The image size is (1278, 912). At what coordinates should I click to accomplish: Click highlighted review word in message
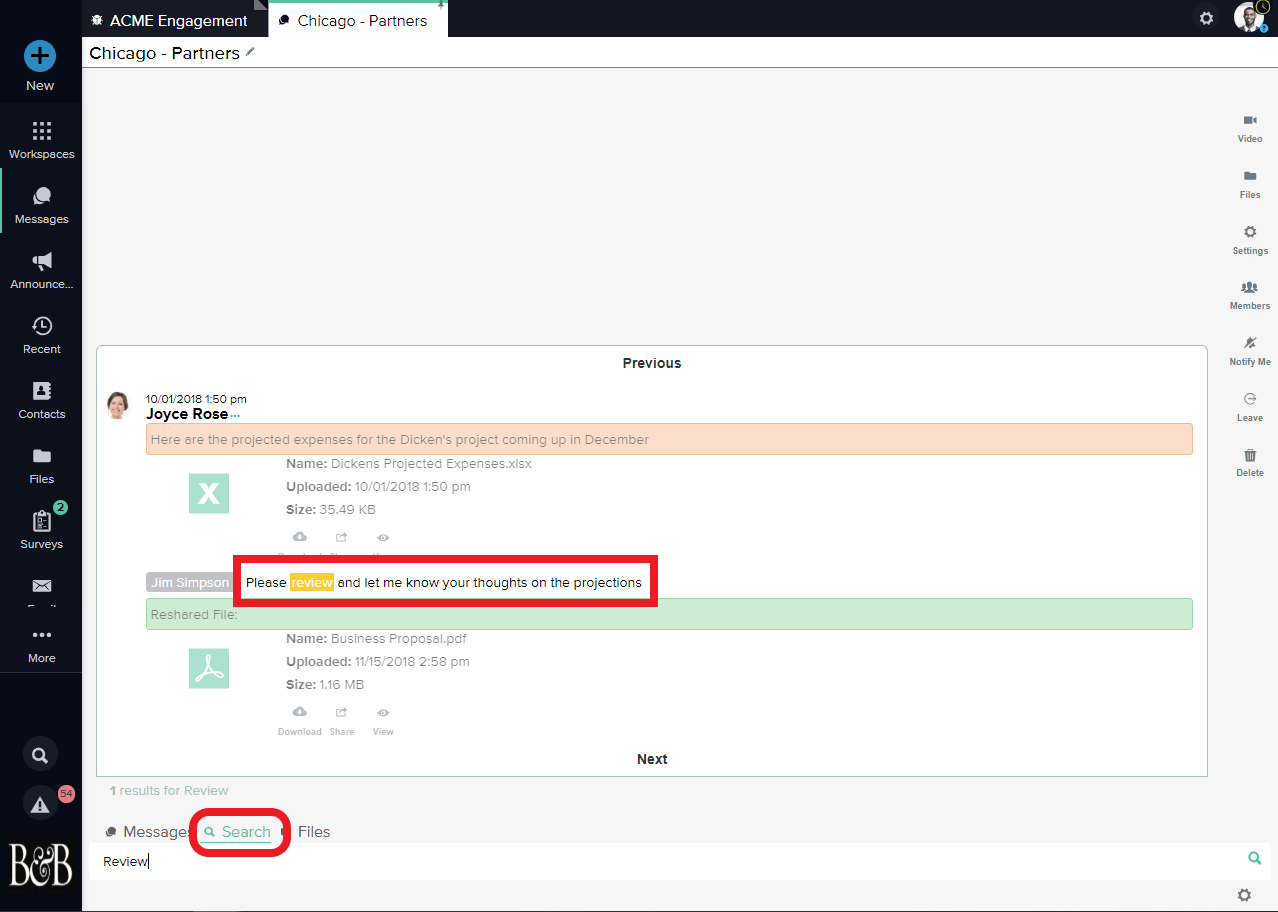coord(312,582)
